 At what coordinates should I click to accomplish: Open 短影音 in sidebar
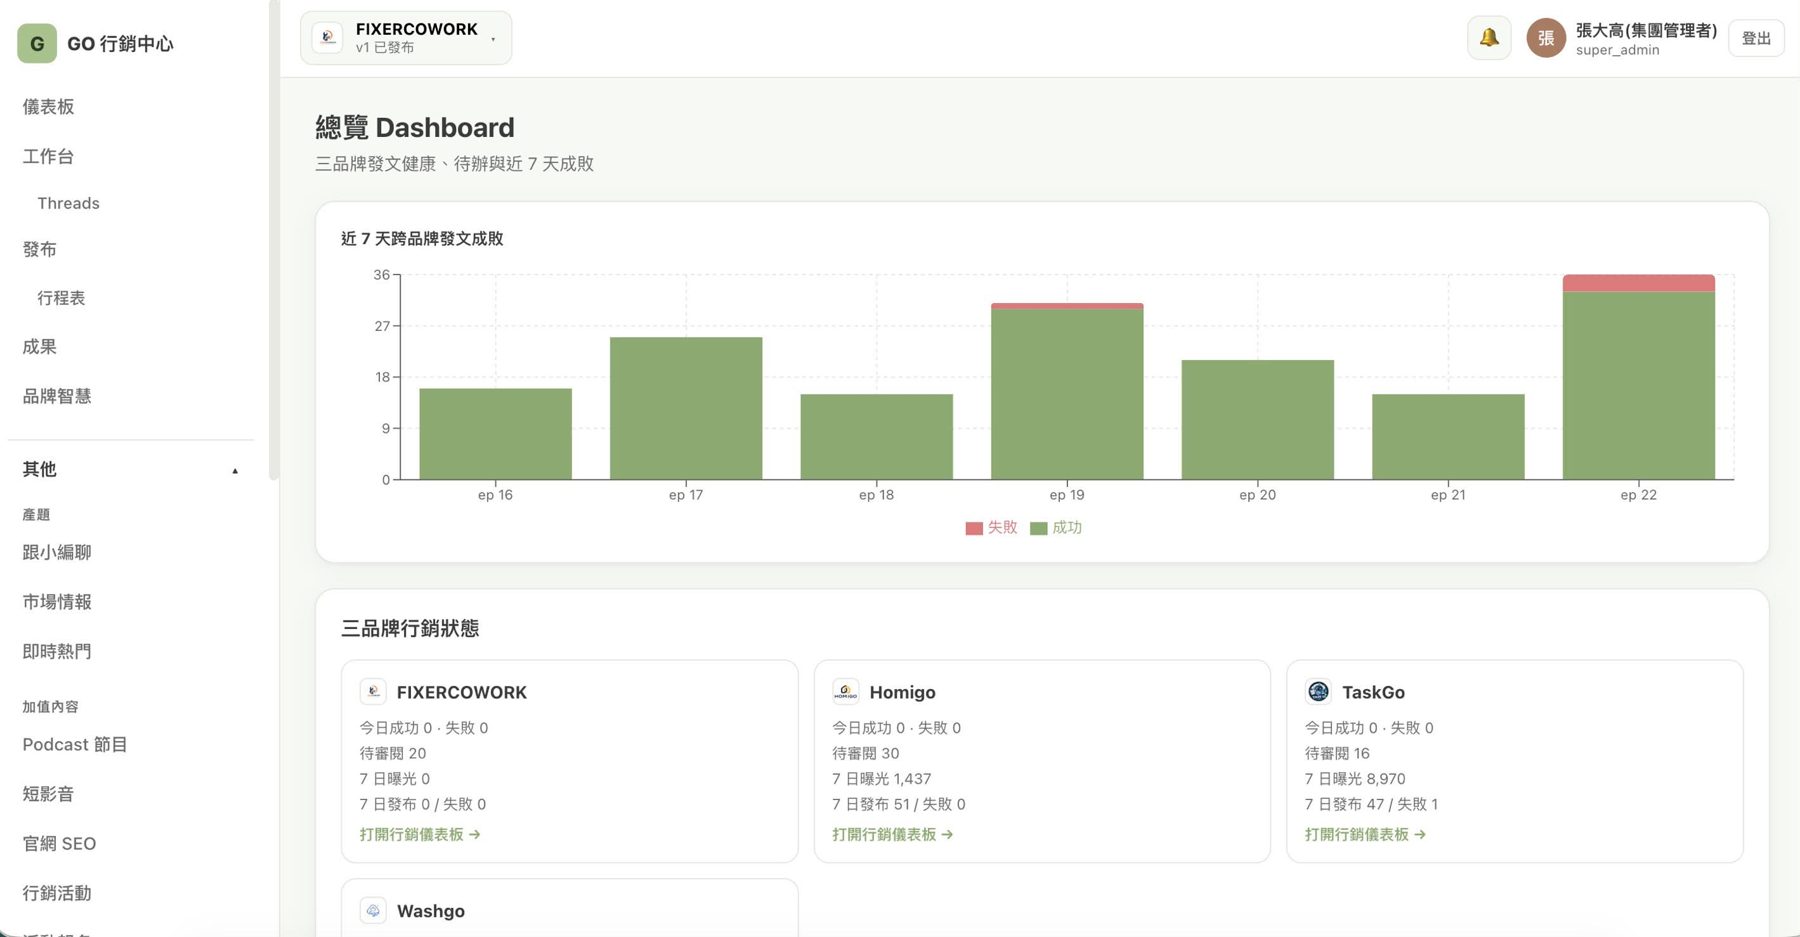(48, 794)
